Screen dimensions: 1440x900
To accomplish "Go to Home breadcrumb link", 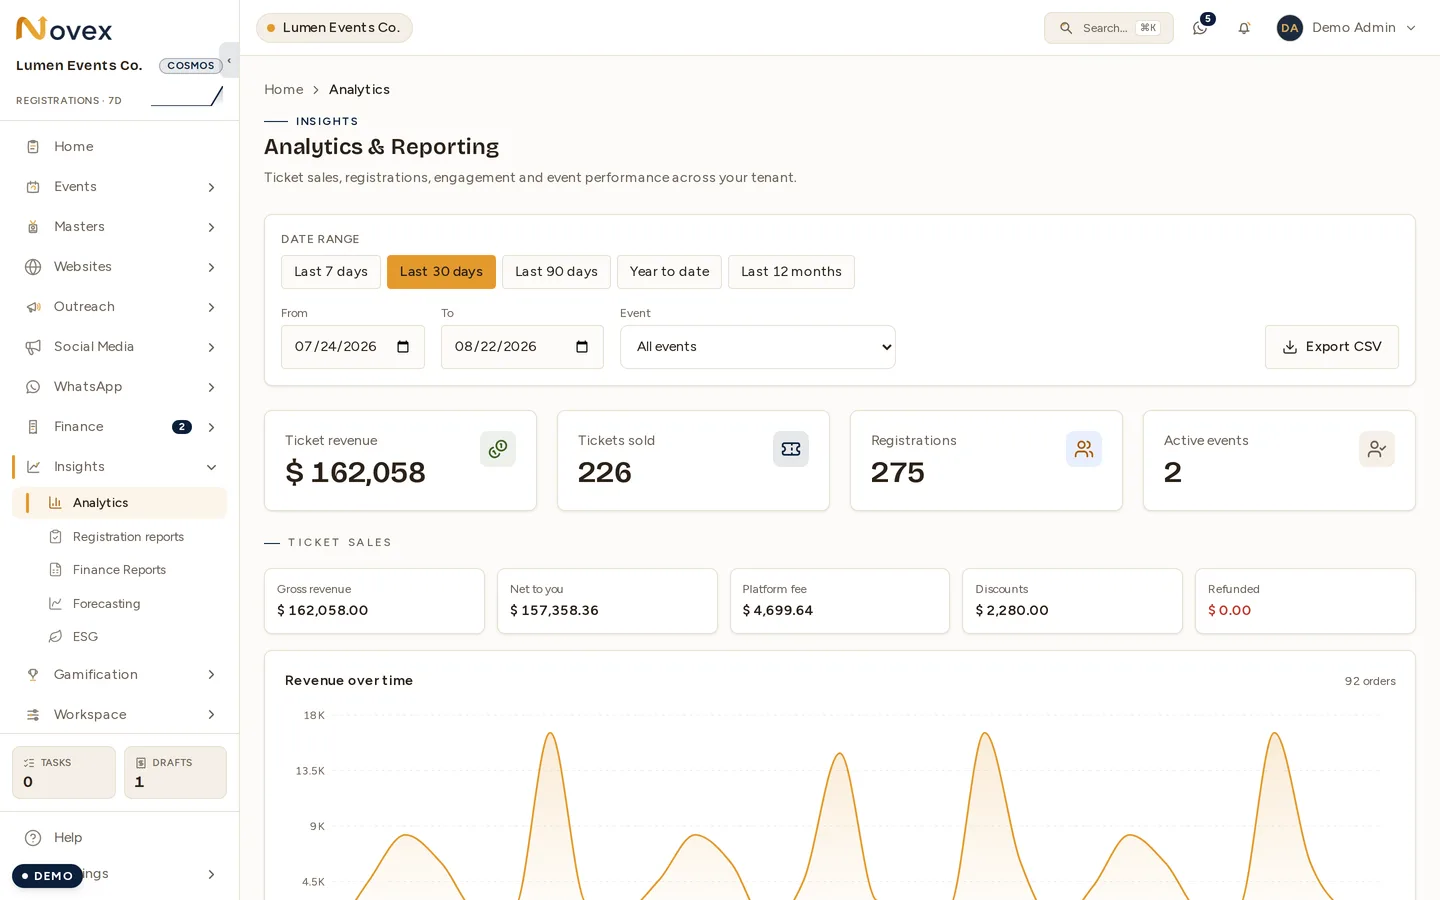I will tap(284, 90).
